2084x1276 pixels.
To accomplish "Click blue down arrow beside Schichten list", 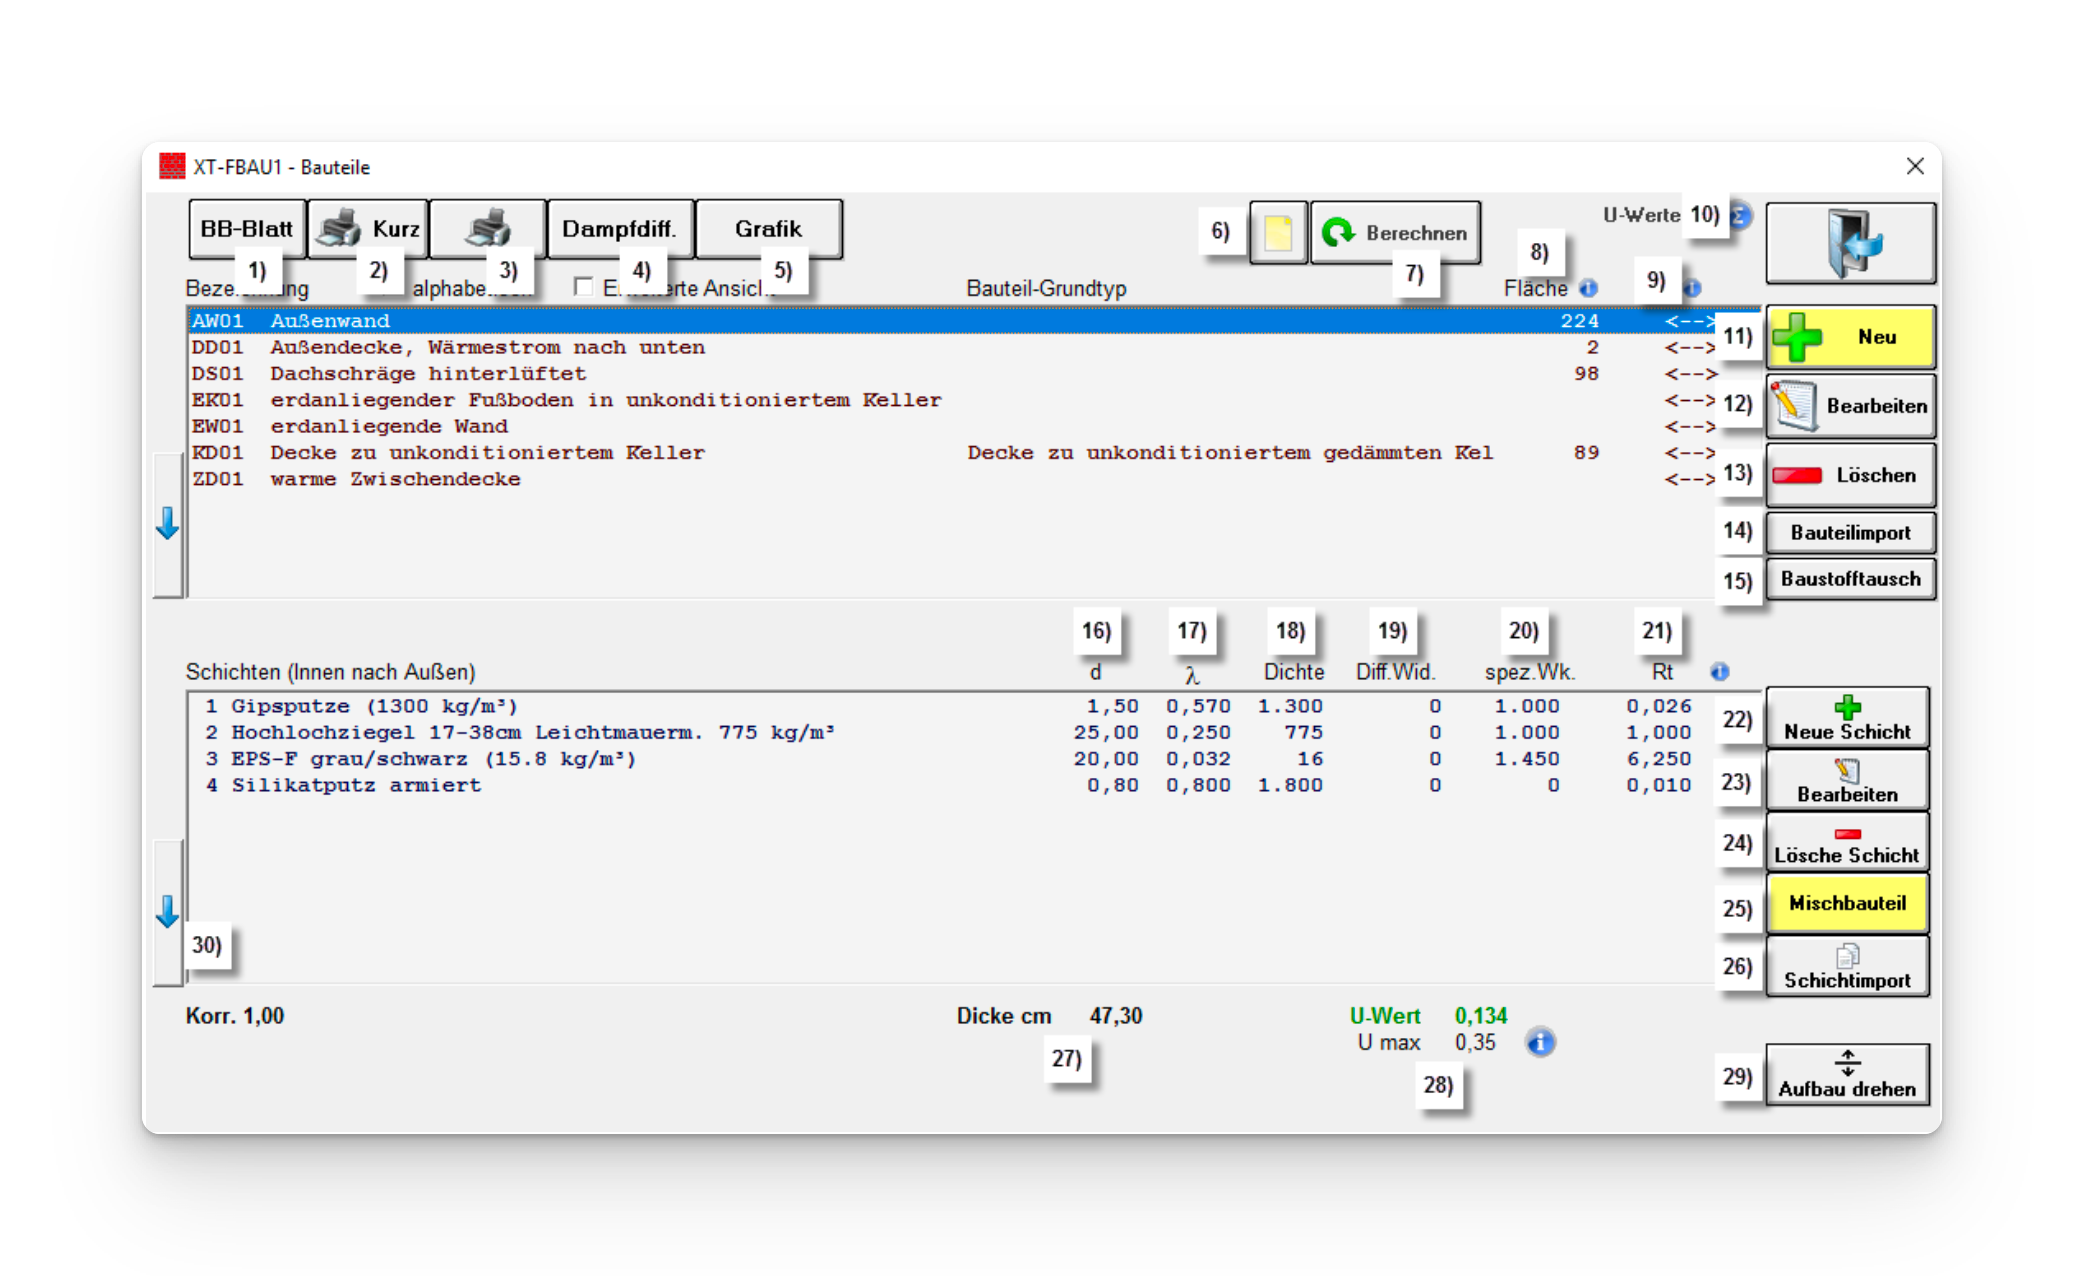I will (x=168, y=911).
